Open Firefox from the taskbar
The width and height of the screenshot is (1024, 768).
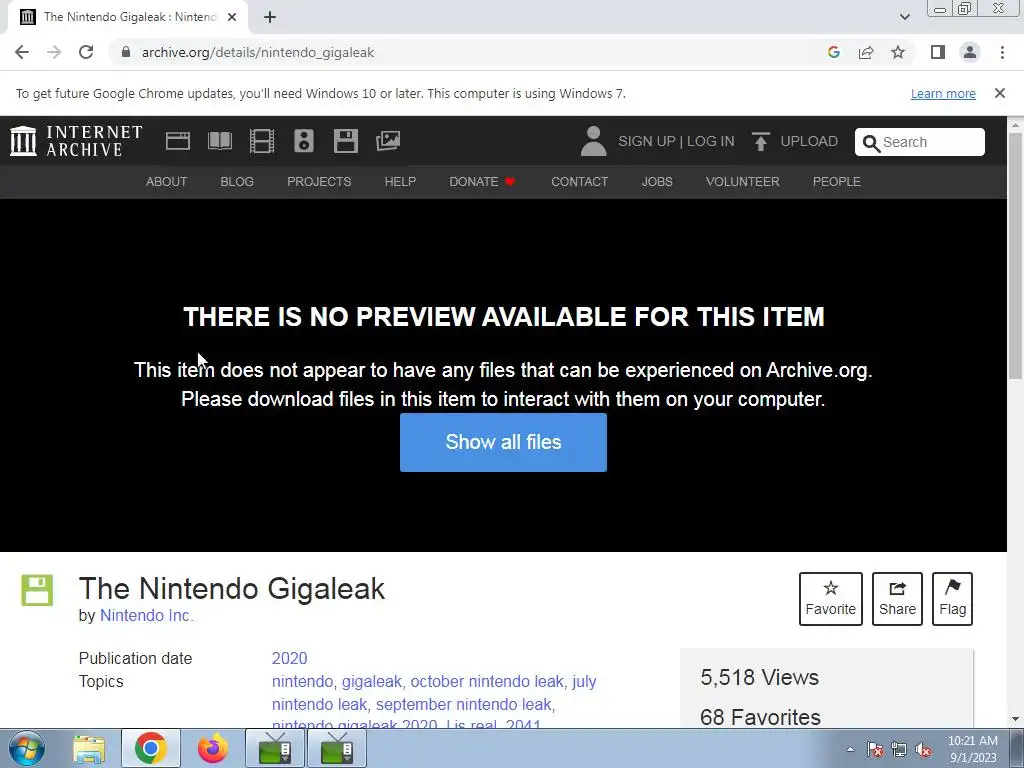pyautogui.click(x=212, y=748)
